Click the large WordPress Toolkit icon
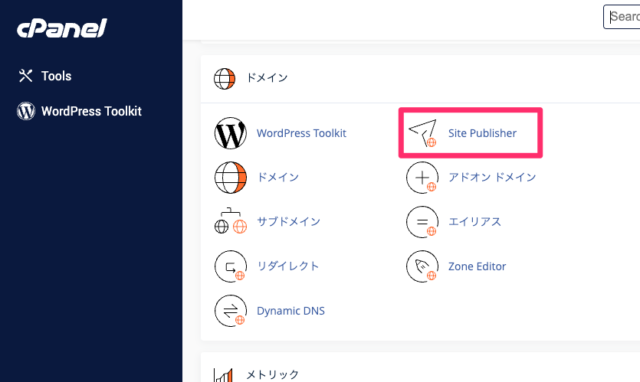The image size is (640, 382). tap(230, 133)
